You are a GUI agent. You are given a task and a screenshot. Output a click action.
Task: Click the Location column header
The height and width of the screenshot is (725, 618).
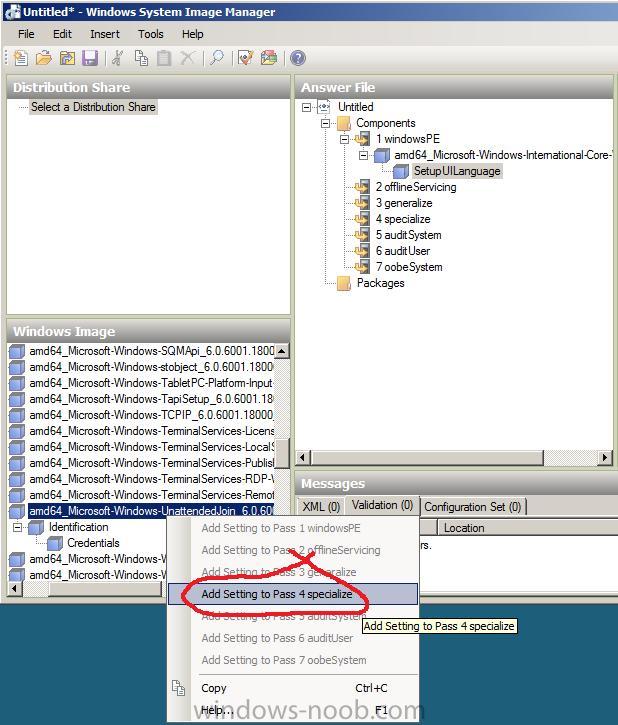(x=527, y=528)
